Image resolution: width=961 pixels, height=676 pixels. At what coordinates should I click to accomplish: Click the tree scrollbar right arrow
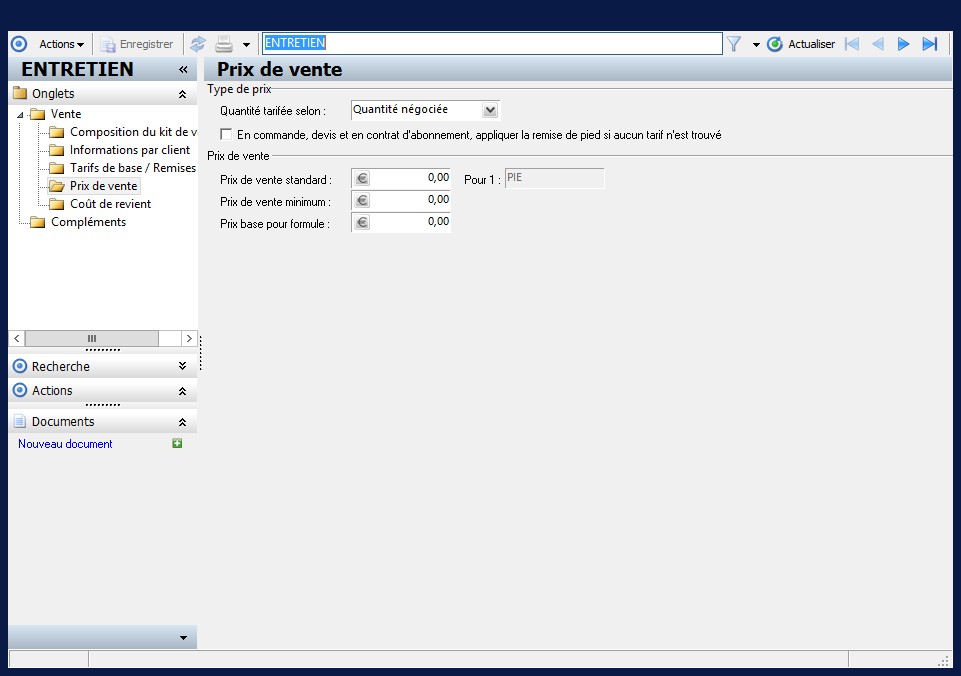189,338
